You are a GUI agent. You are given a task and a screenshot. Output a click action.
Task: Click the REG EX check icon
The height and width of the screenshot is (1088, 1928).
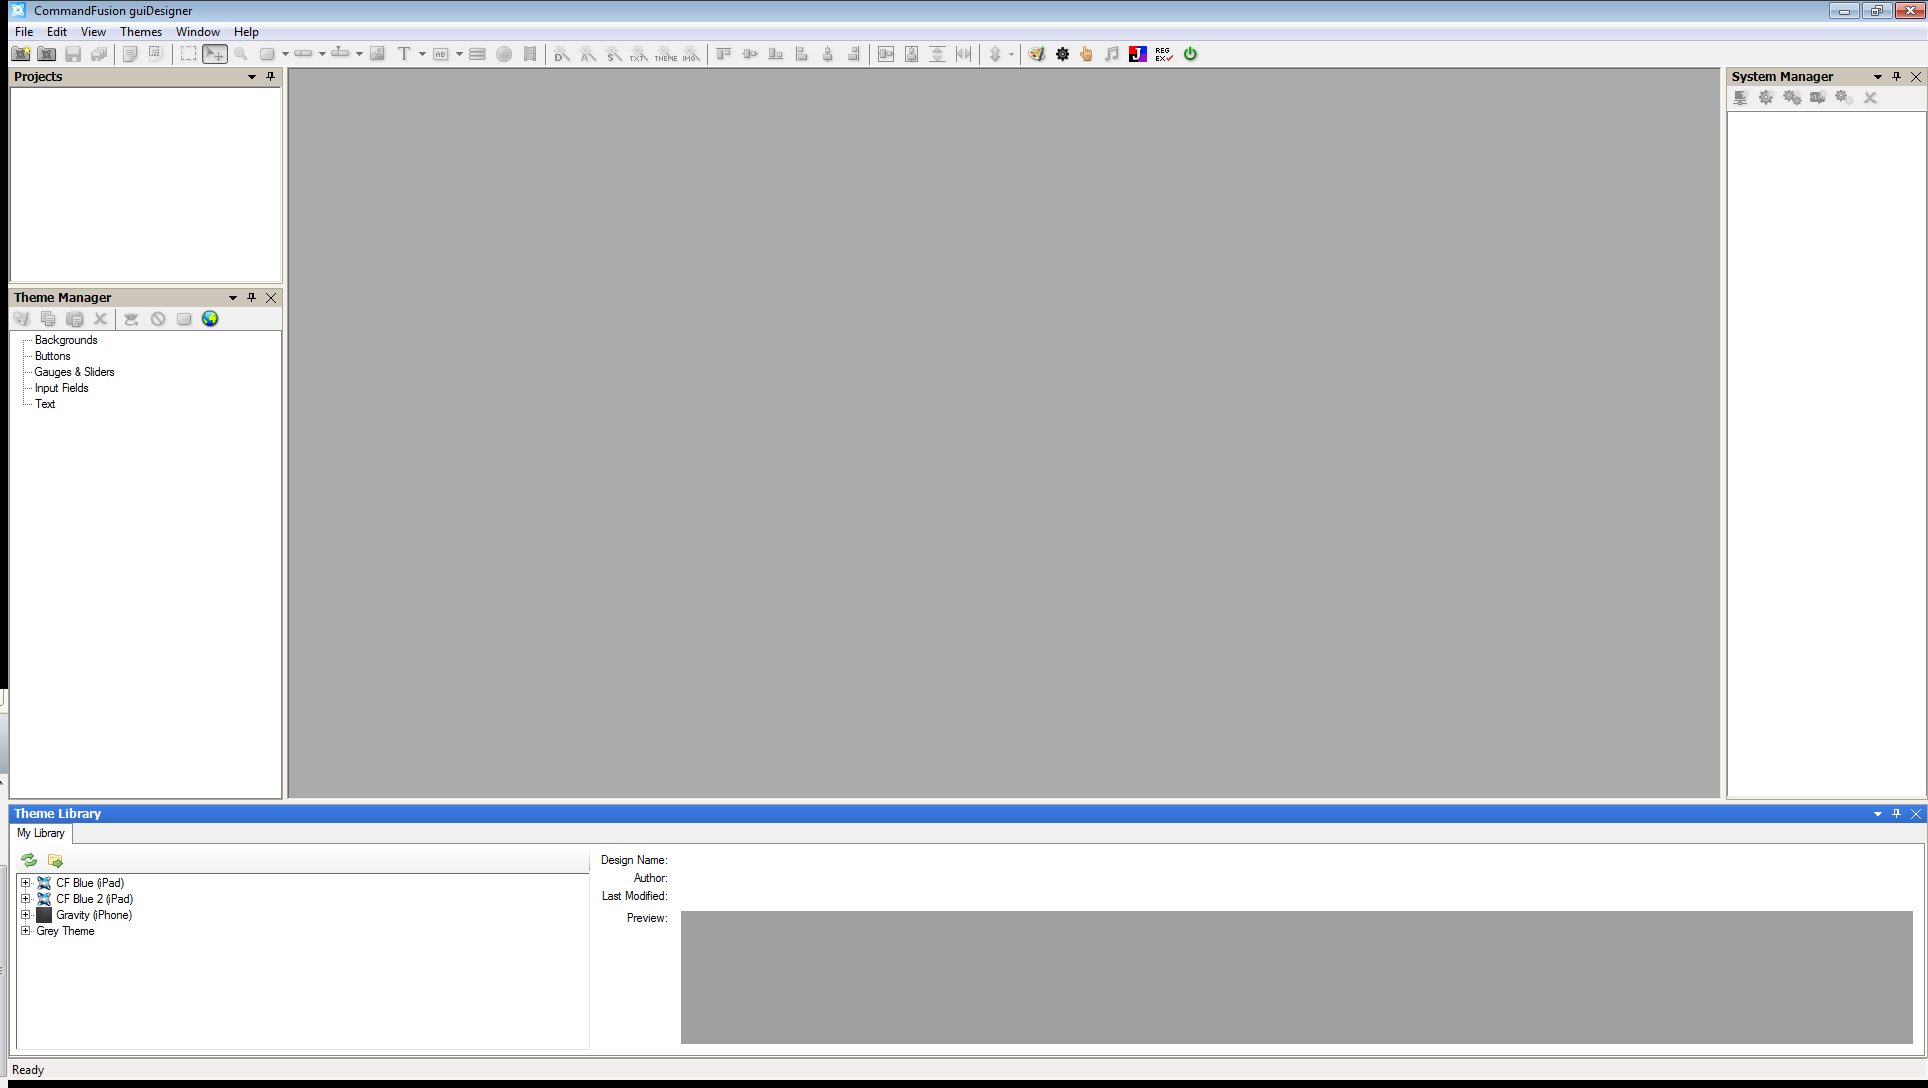[1162, 54]
